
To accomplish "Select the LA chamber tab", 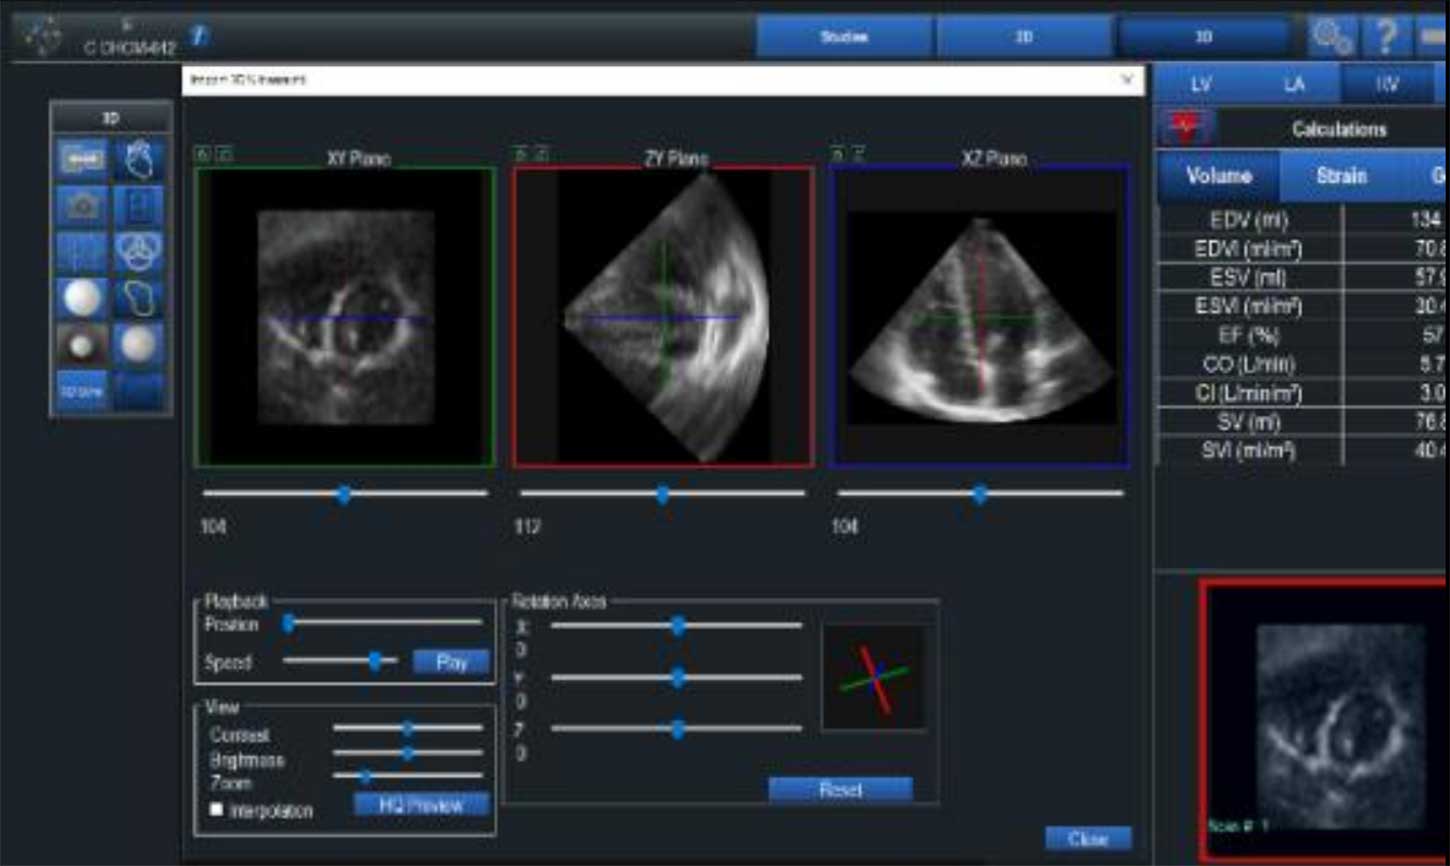I will 1294,85.
